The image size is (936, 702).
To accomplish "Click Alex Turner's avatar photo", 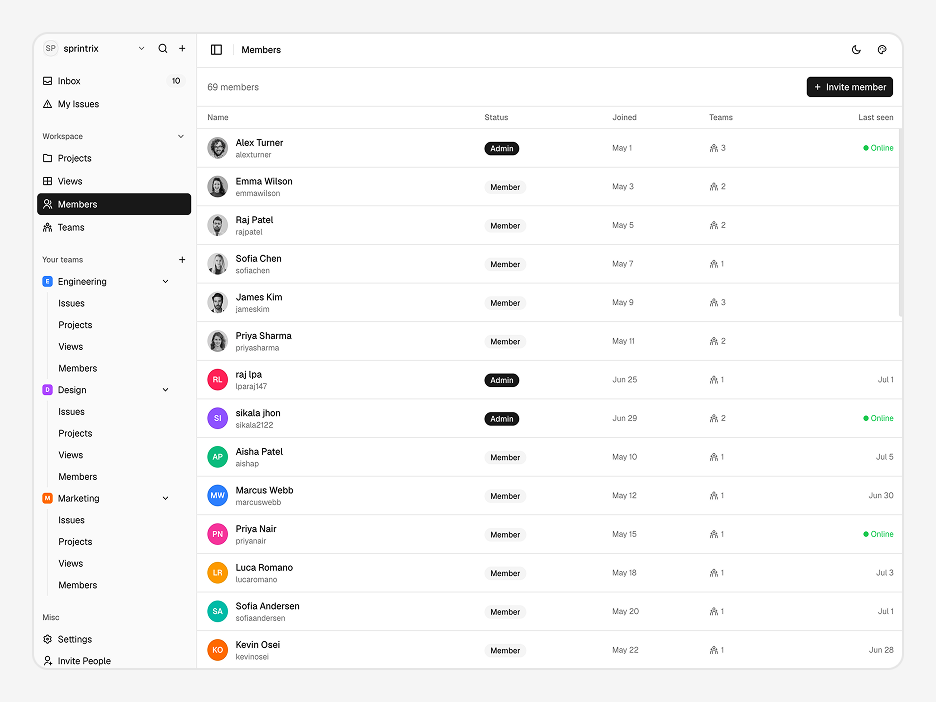I will [x=217, y=148].
